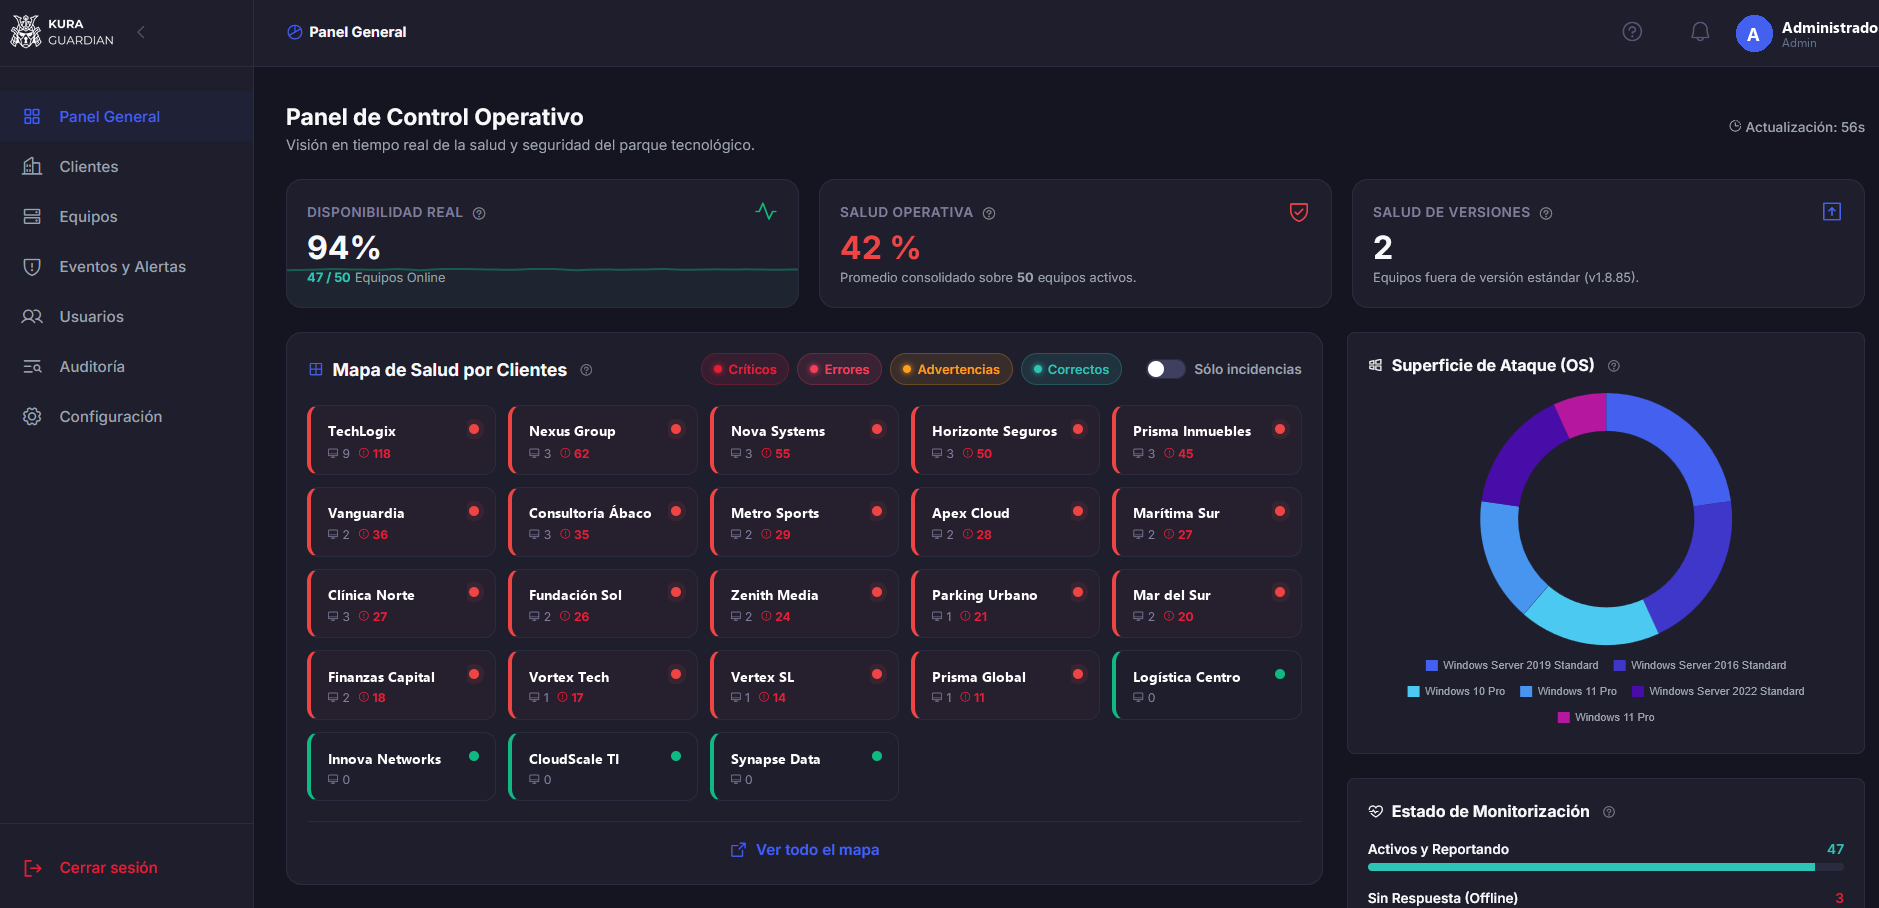Collapse the sidebar with the chevron
1879x908 pixels.
pyautogui.click(x=141, y=32)
